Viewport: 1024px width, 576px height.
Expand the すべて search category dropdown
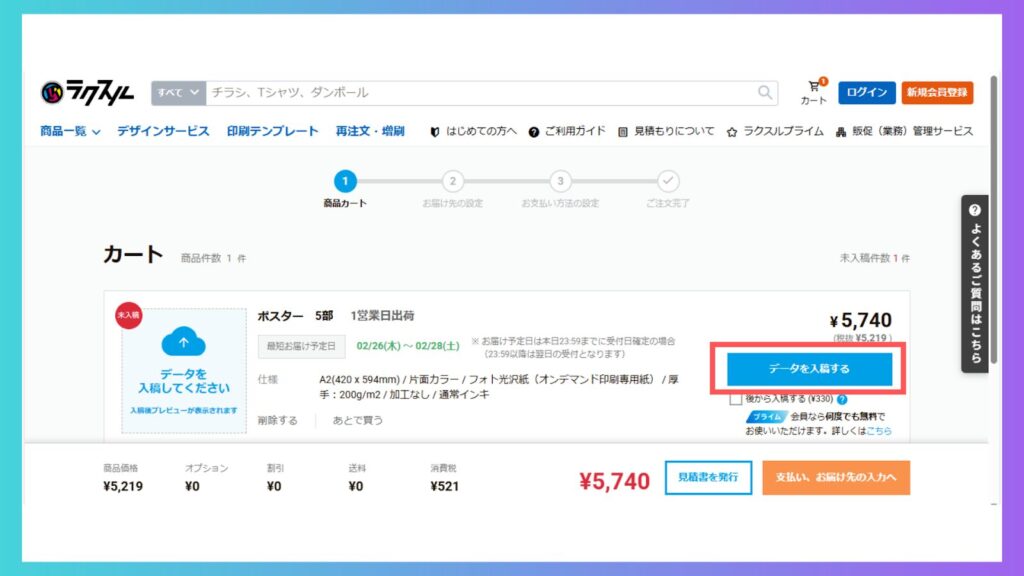coord(178,93)
